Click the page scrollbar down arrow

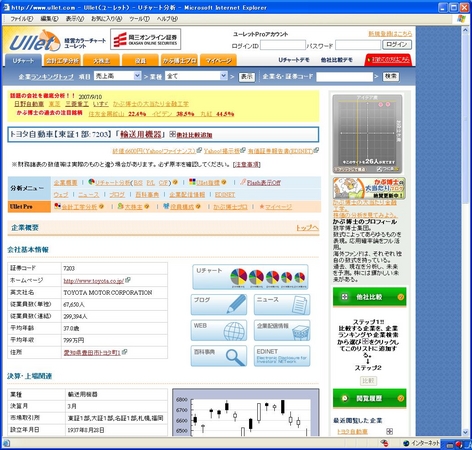466,432
